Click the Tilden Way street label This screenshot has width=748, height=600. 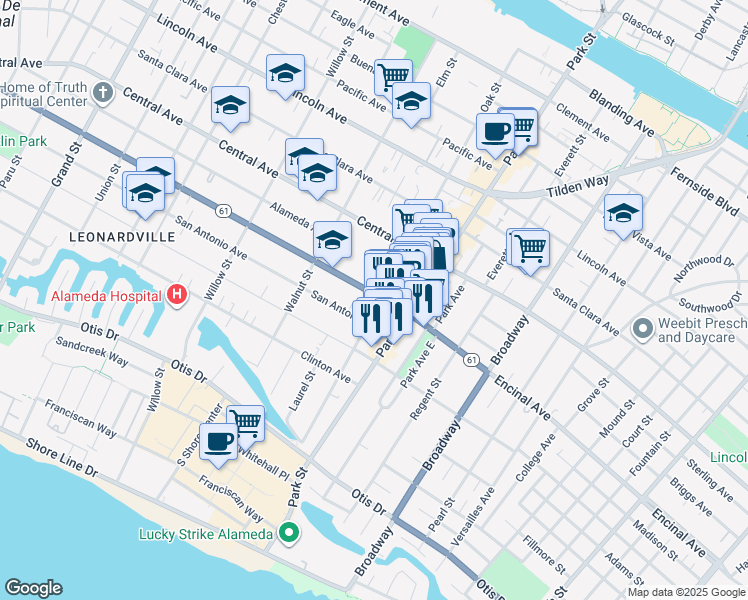pyautogui.click(x=577, y=186)
